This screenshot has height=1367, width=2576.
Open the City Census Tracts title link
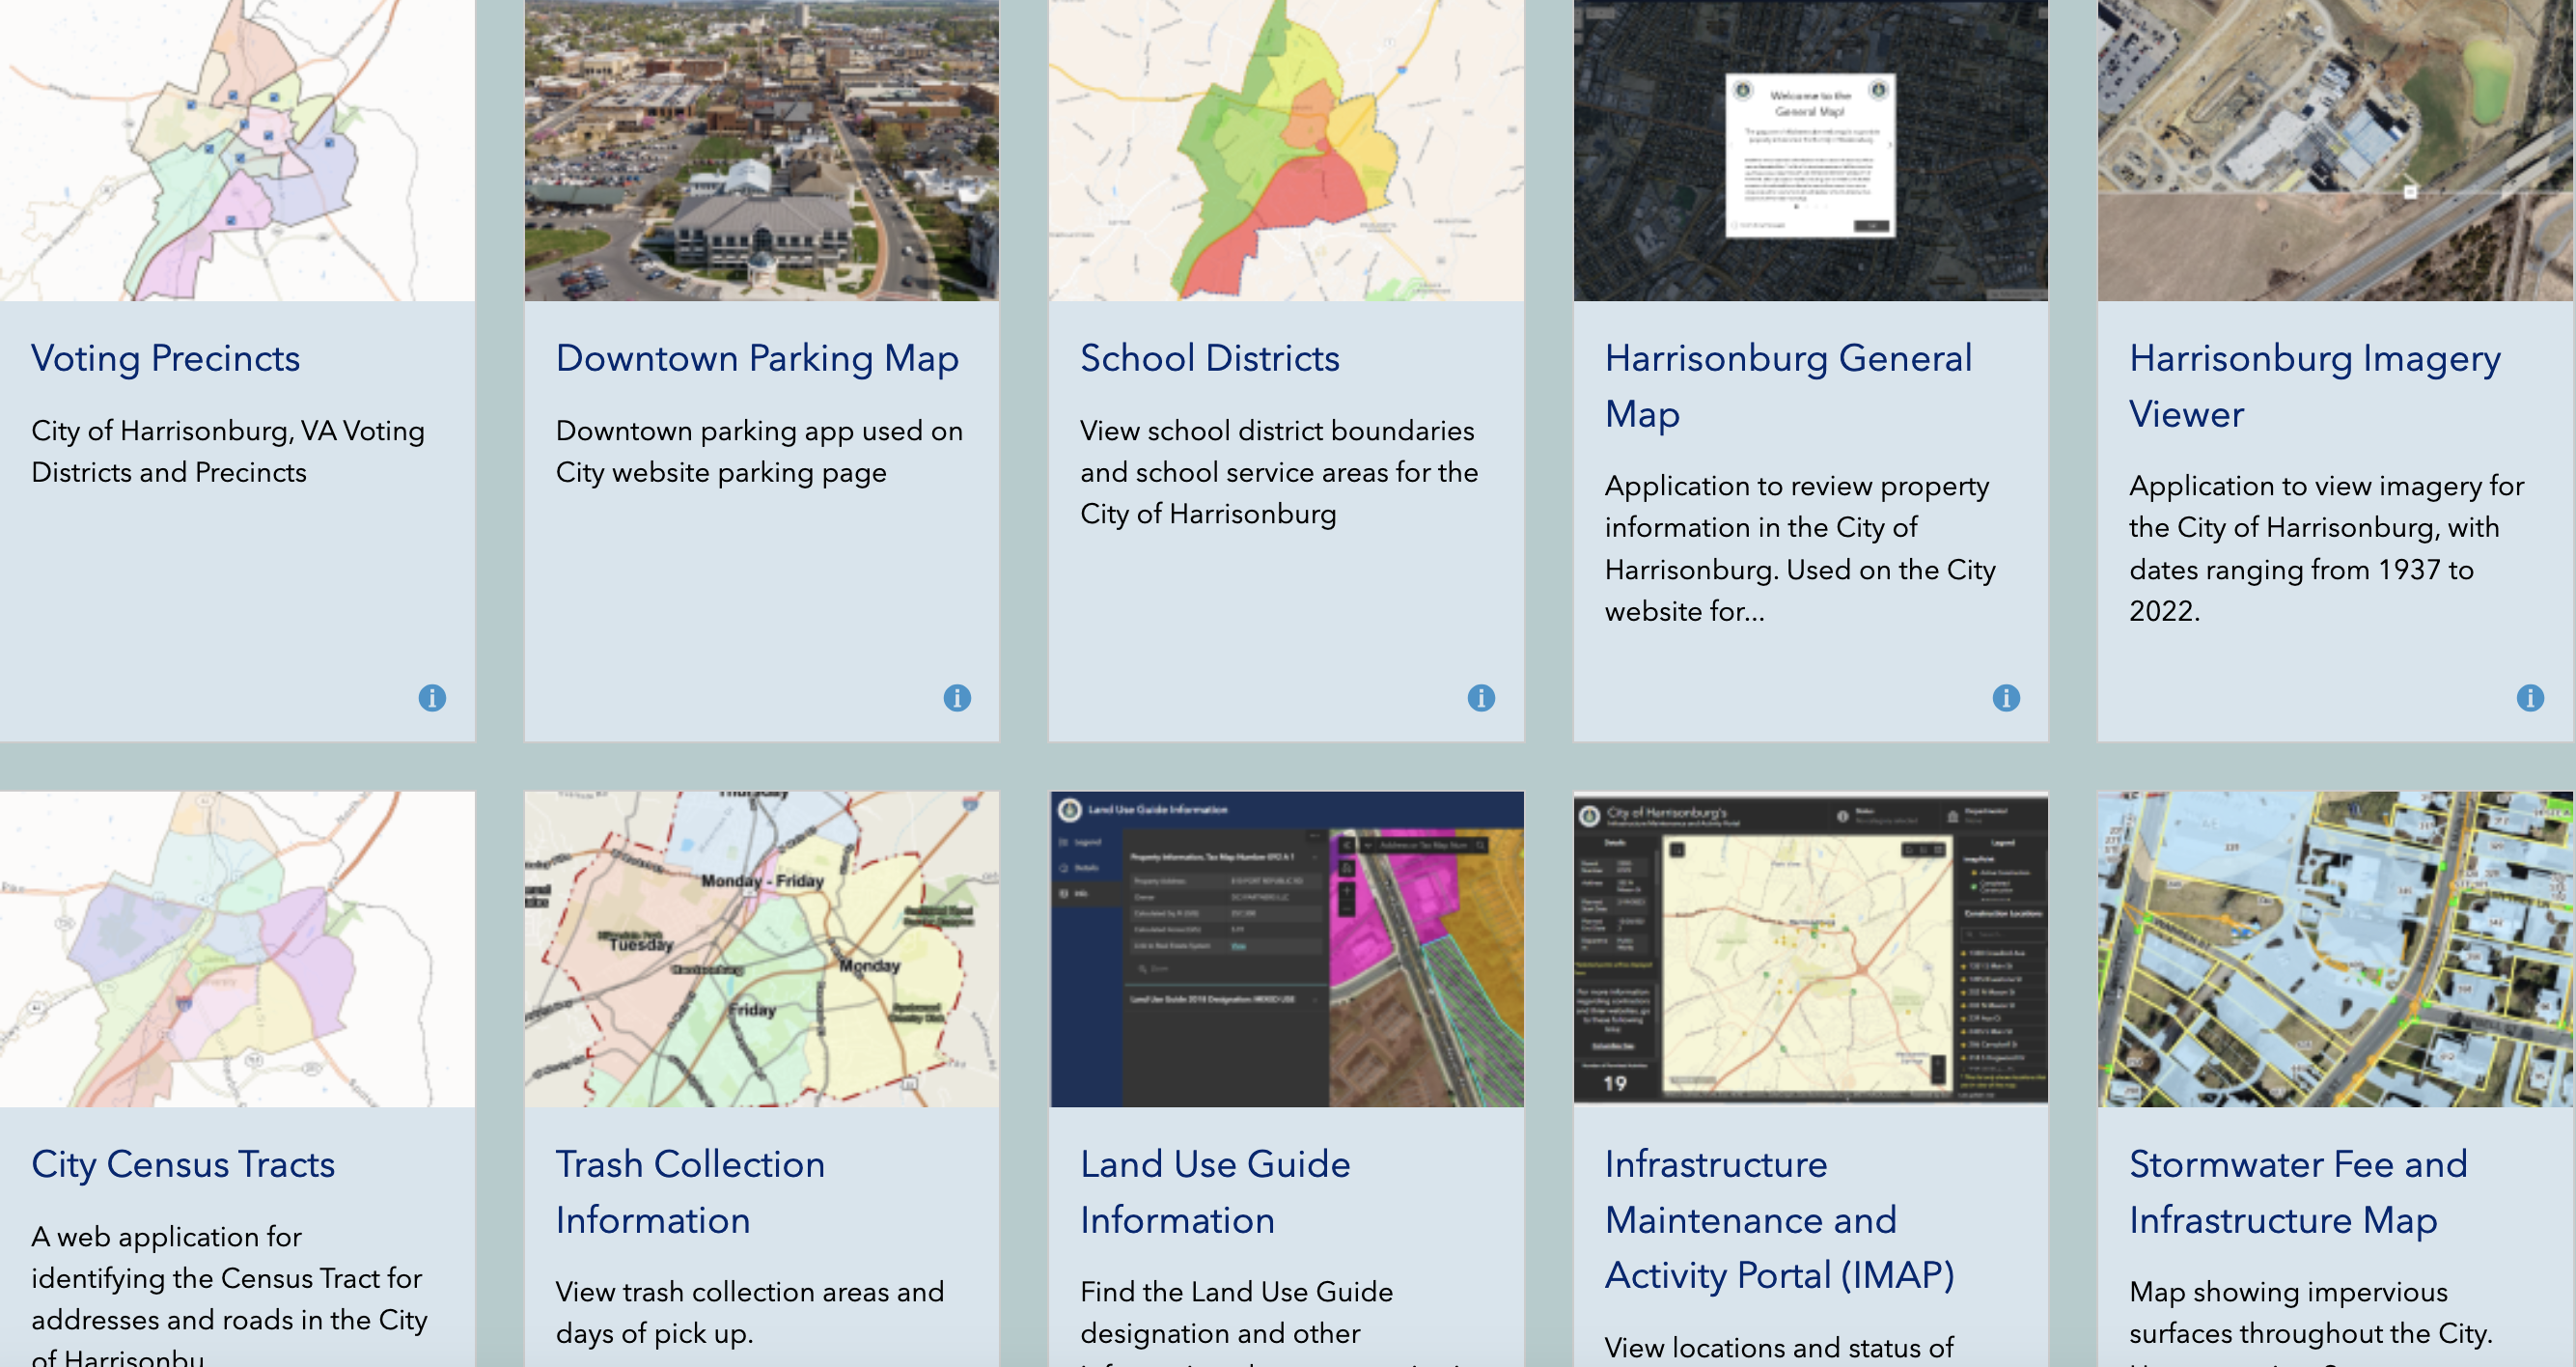[x=183, y=1164]
